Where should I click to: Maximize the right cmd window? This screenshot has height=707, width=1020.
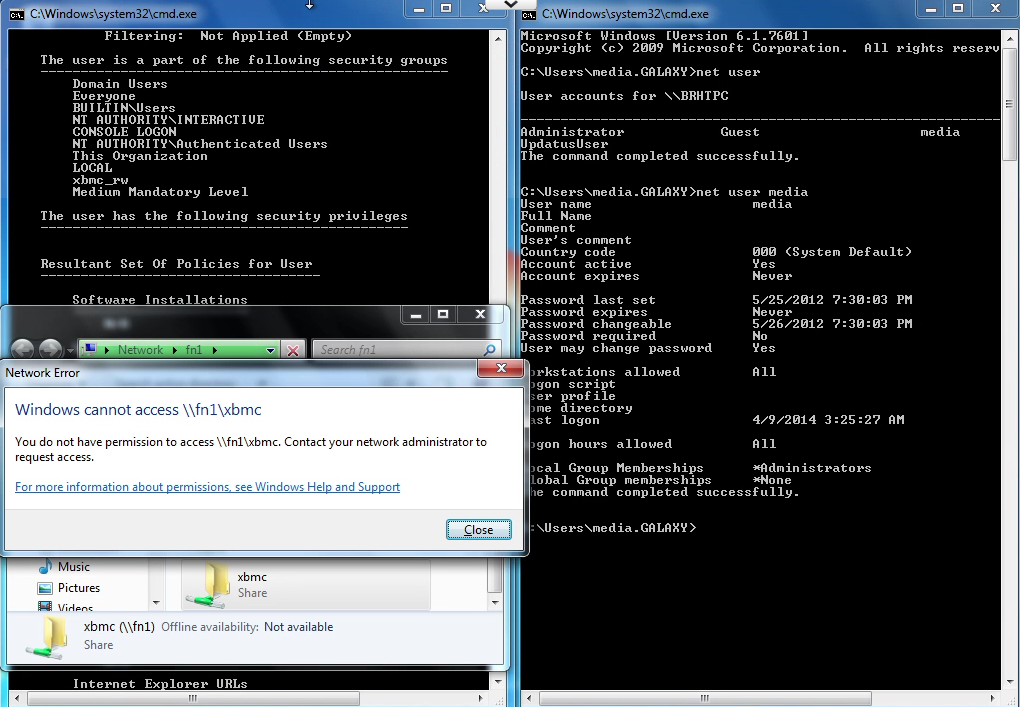click(958, 8)
